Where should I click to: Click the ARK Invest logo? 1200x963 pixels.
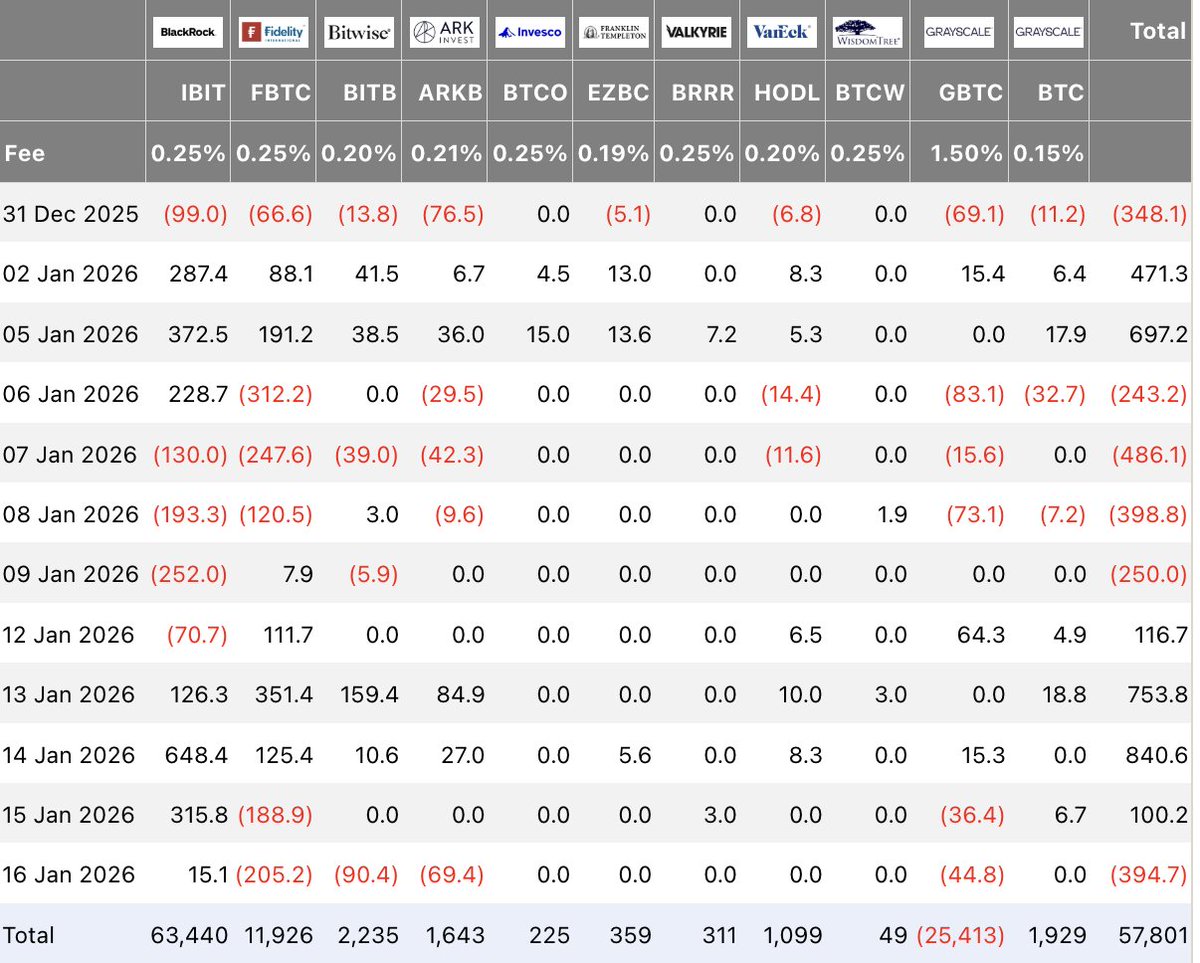coord(444,32)
